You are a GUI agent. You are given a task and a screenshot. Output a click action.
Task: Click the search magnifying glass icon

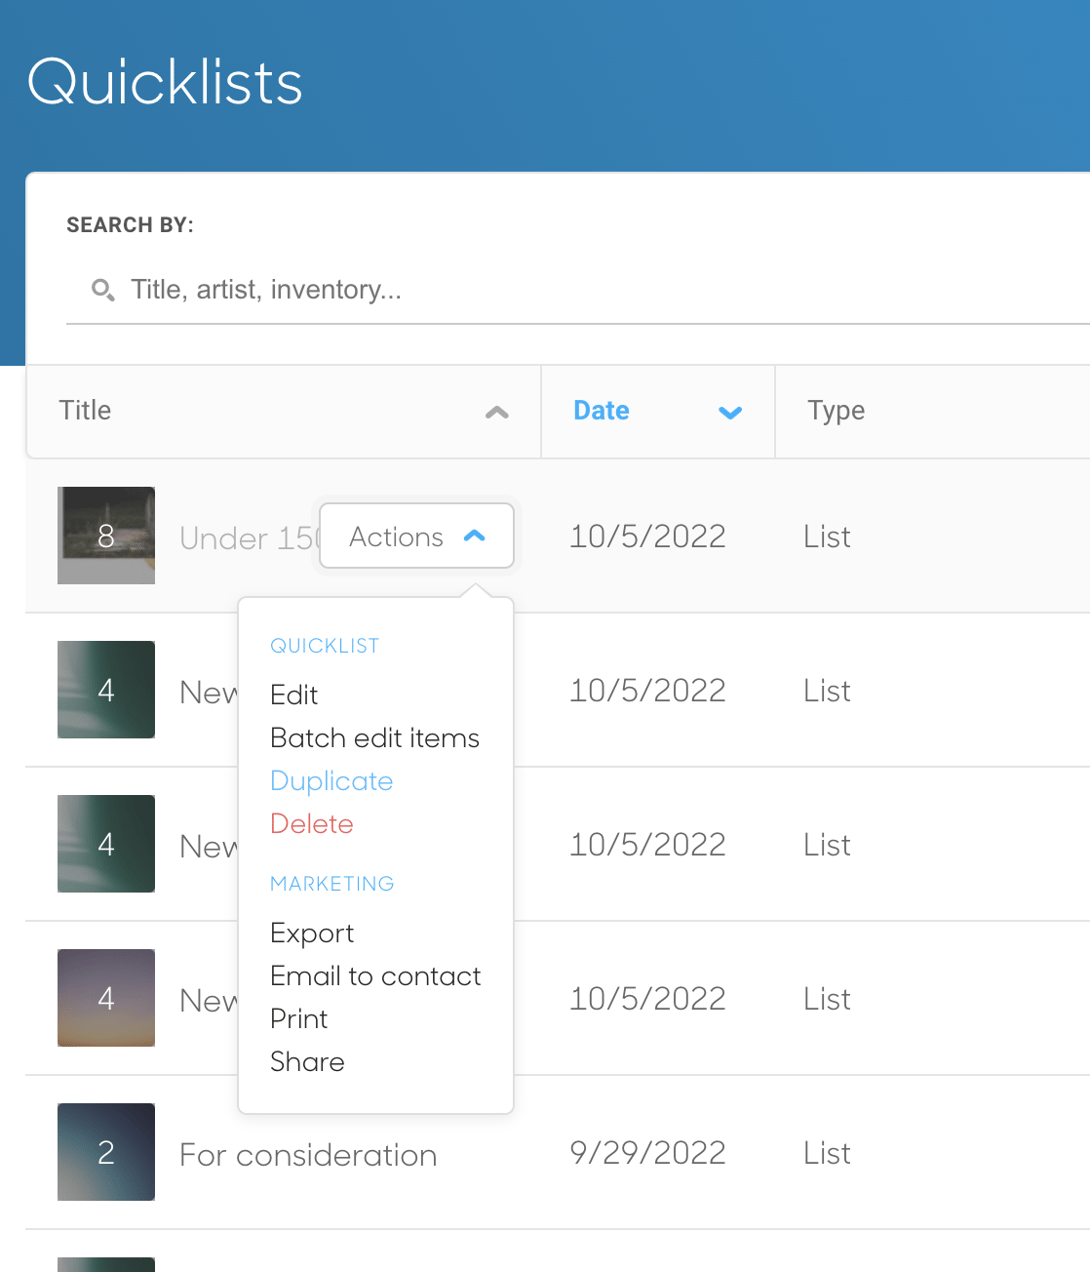[x=102, y=290]
